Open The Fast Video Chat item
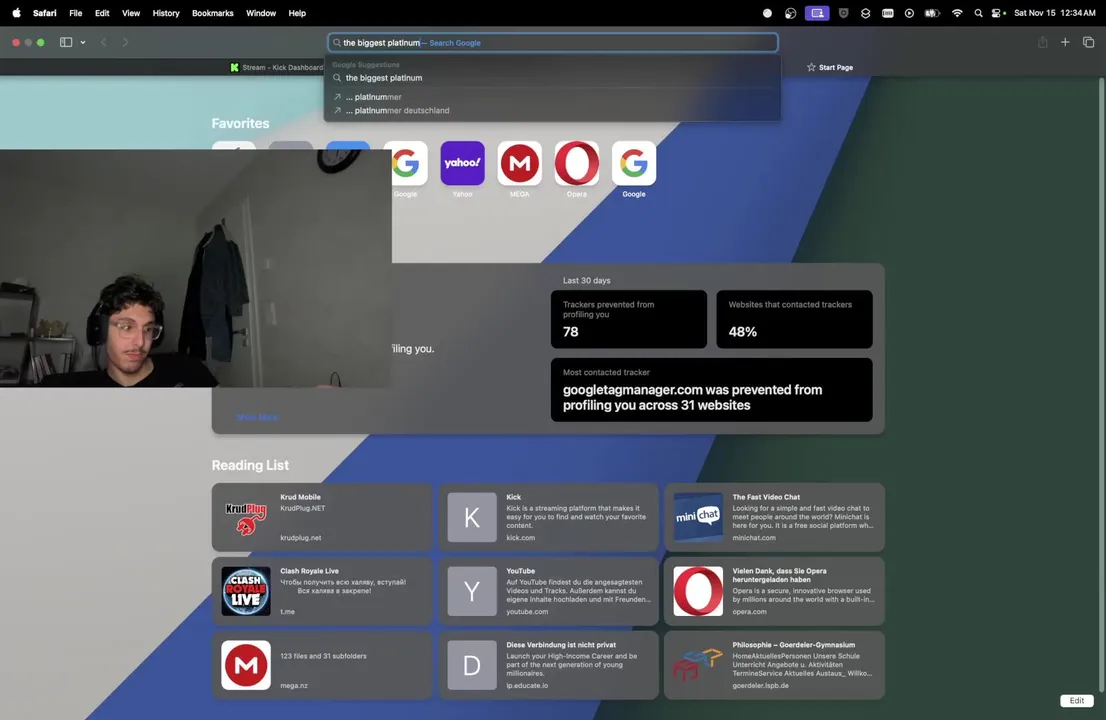This screenshot has width=1106, height=720. (774, 517)
